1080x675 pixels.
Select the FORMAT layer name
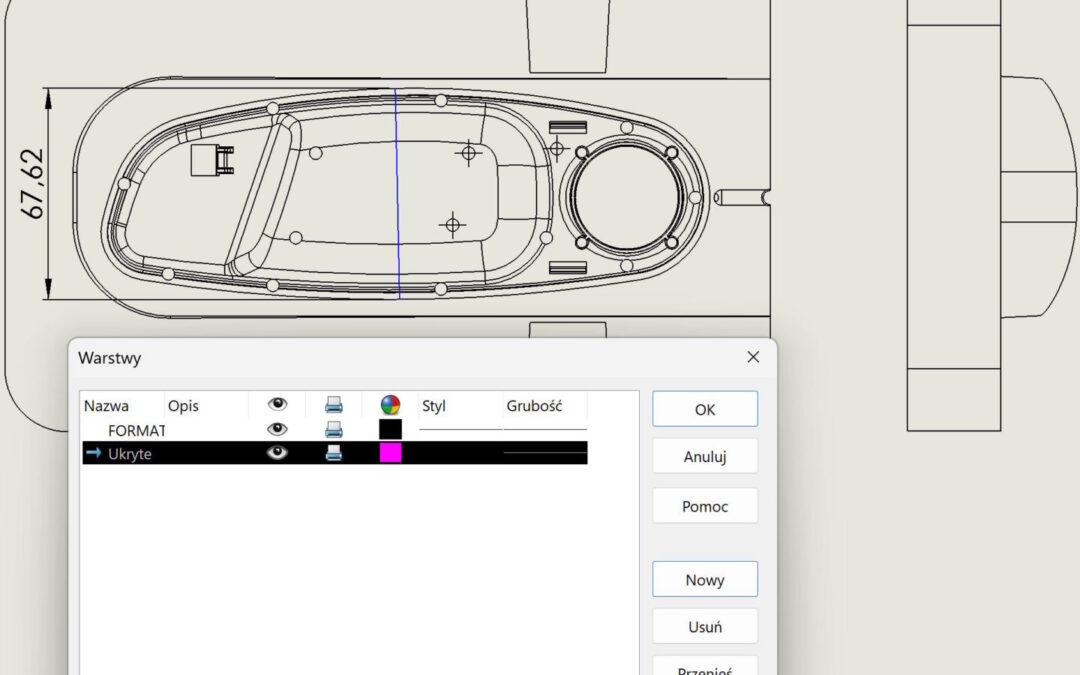pyautogui.click(x=136, y=430)
